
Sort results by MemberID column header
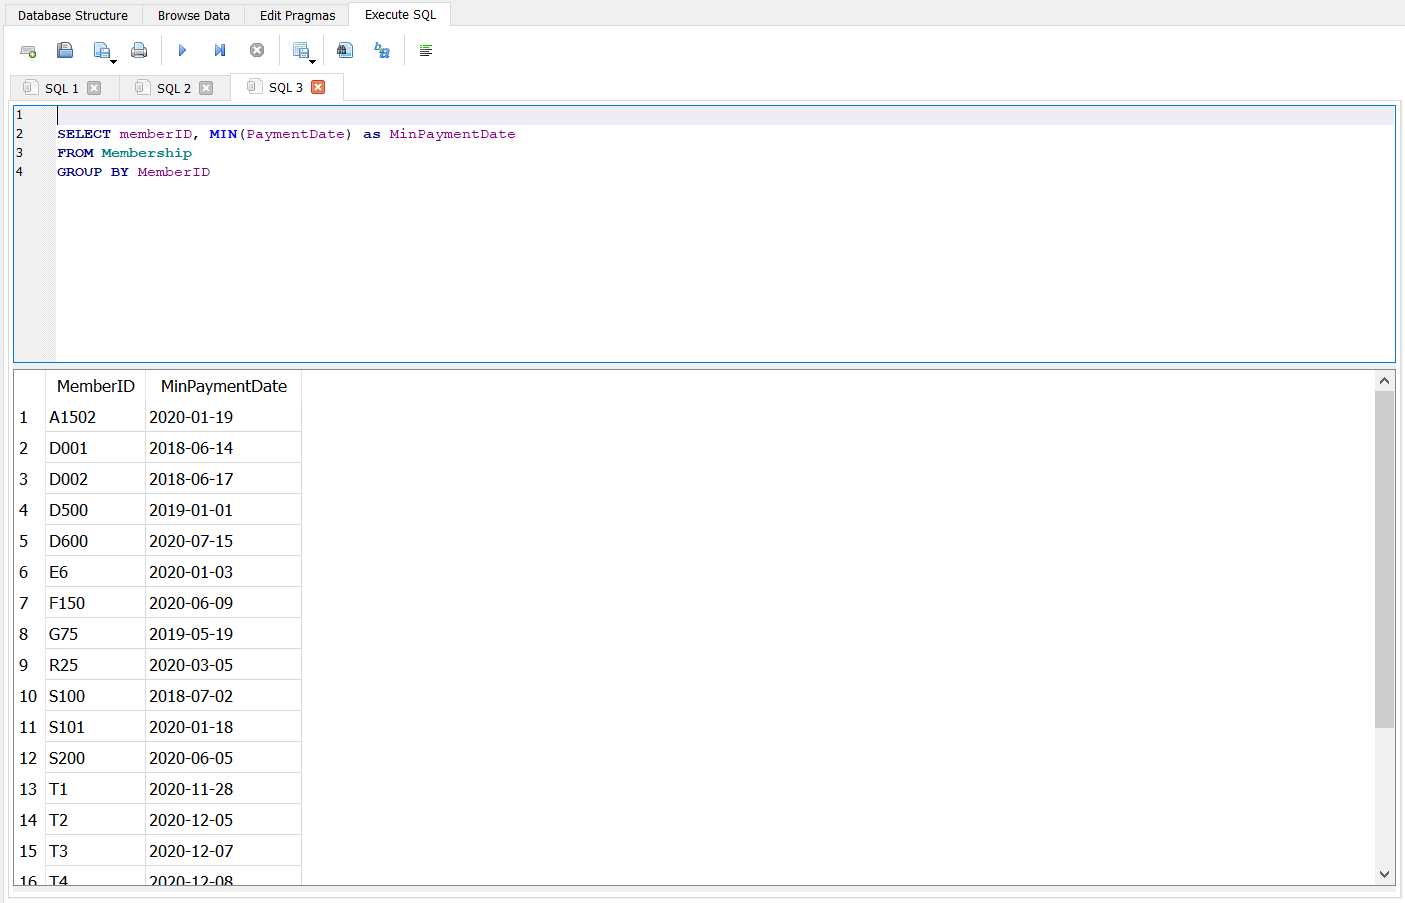click(x=95, y=386)
